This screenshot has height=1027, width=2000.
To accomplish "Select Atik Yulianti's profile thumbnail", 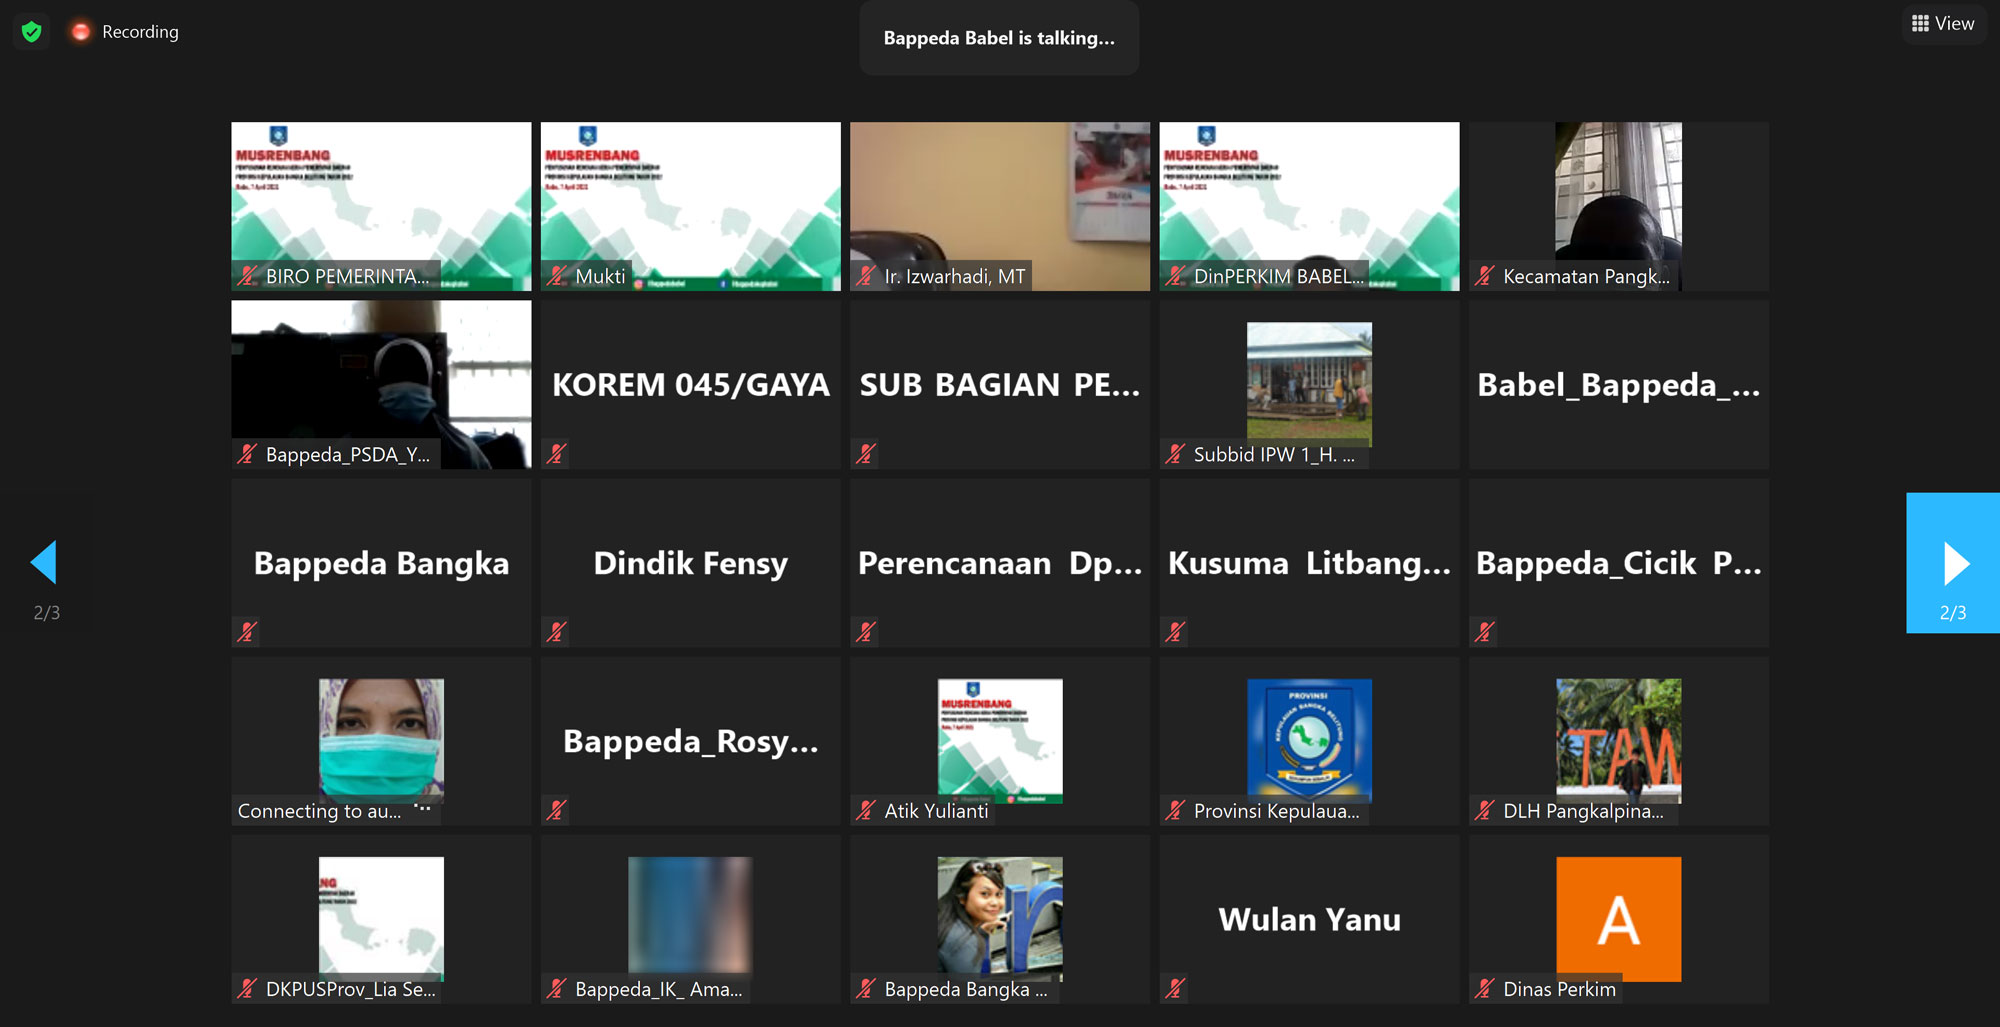I will (x=999, y=740).
